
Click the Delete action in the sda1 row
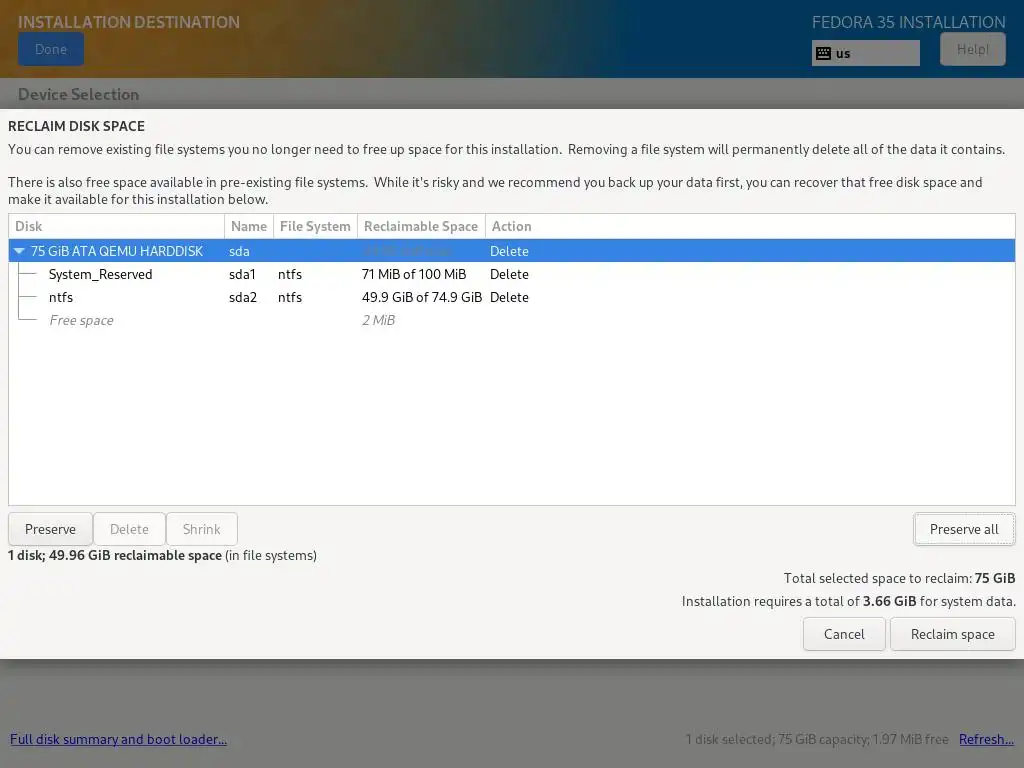pos(509,274)
